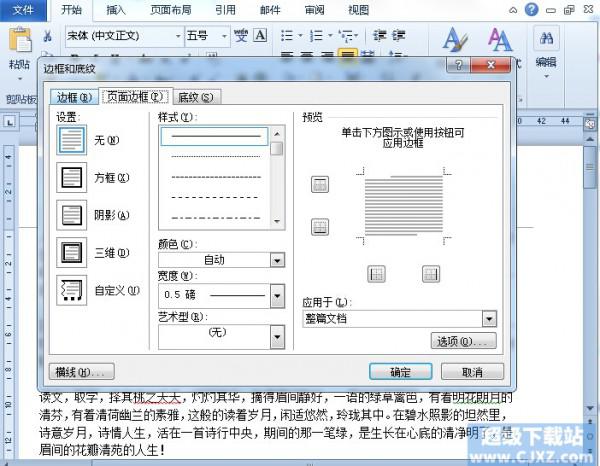Open Word Help question mark icon

(x=532, y=10)
